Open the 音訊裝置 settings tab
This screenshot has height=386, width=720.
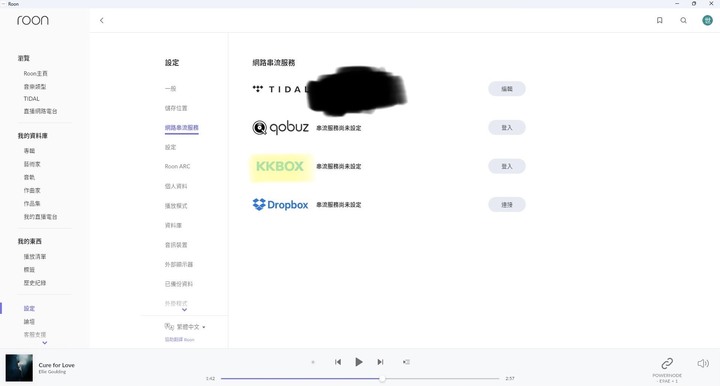(176, 245)
